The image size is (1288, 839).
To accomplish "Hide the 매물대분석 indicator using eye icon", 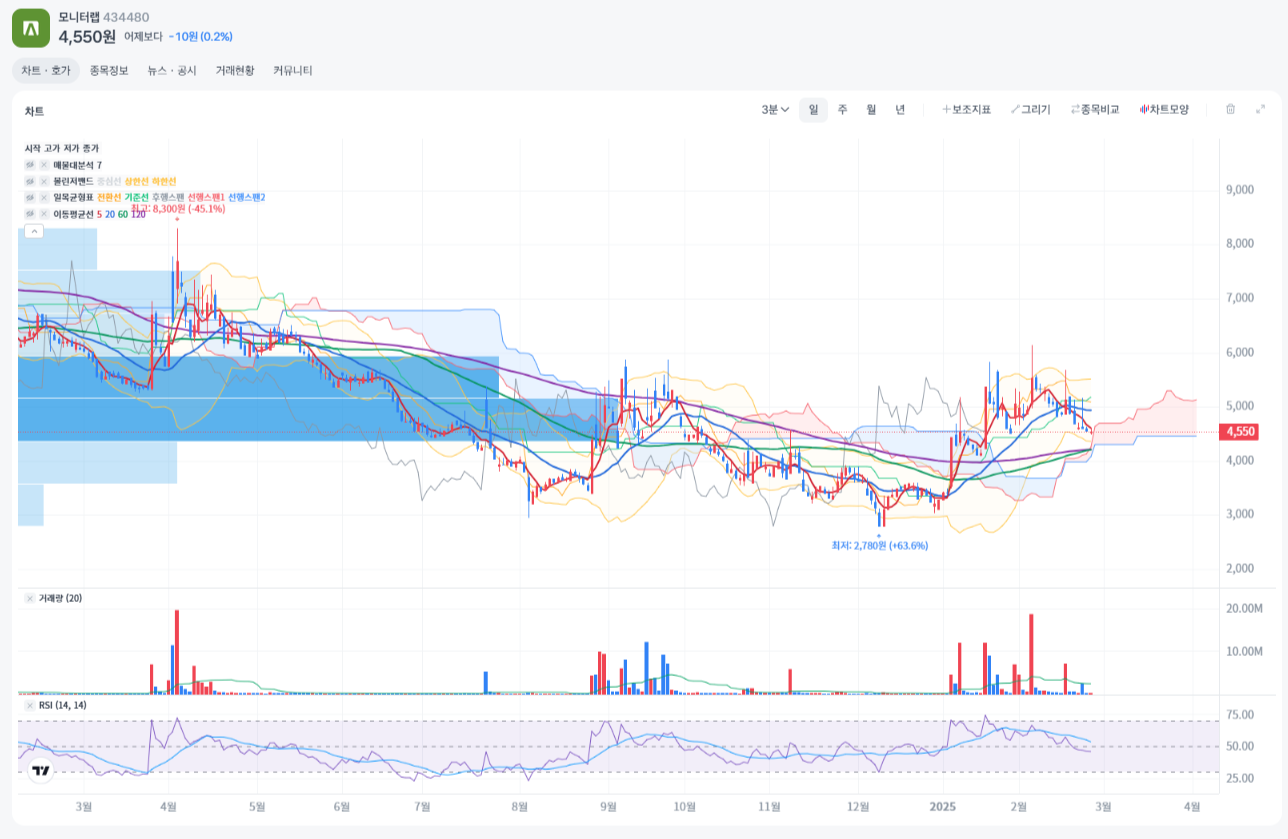I will pyautogui.click(x=30, y=165).
